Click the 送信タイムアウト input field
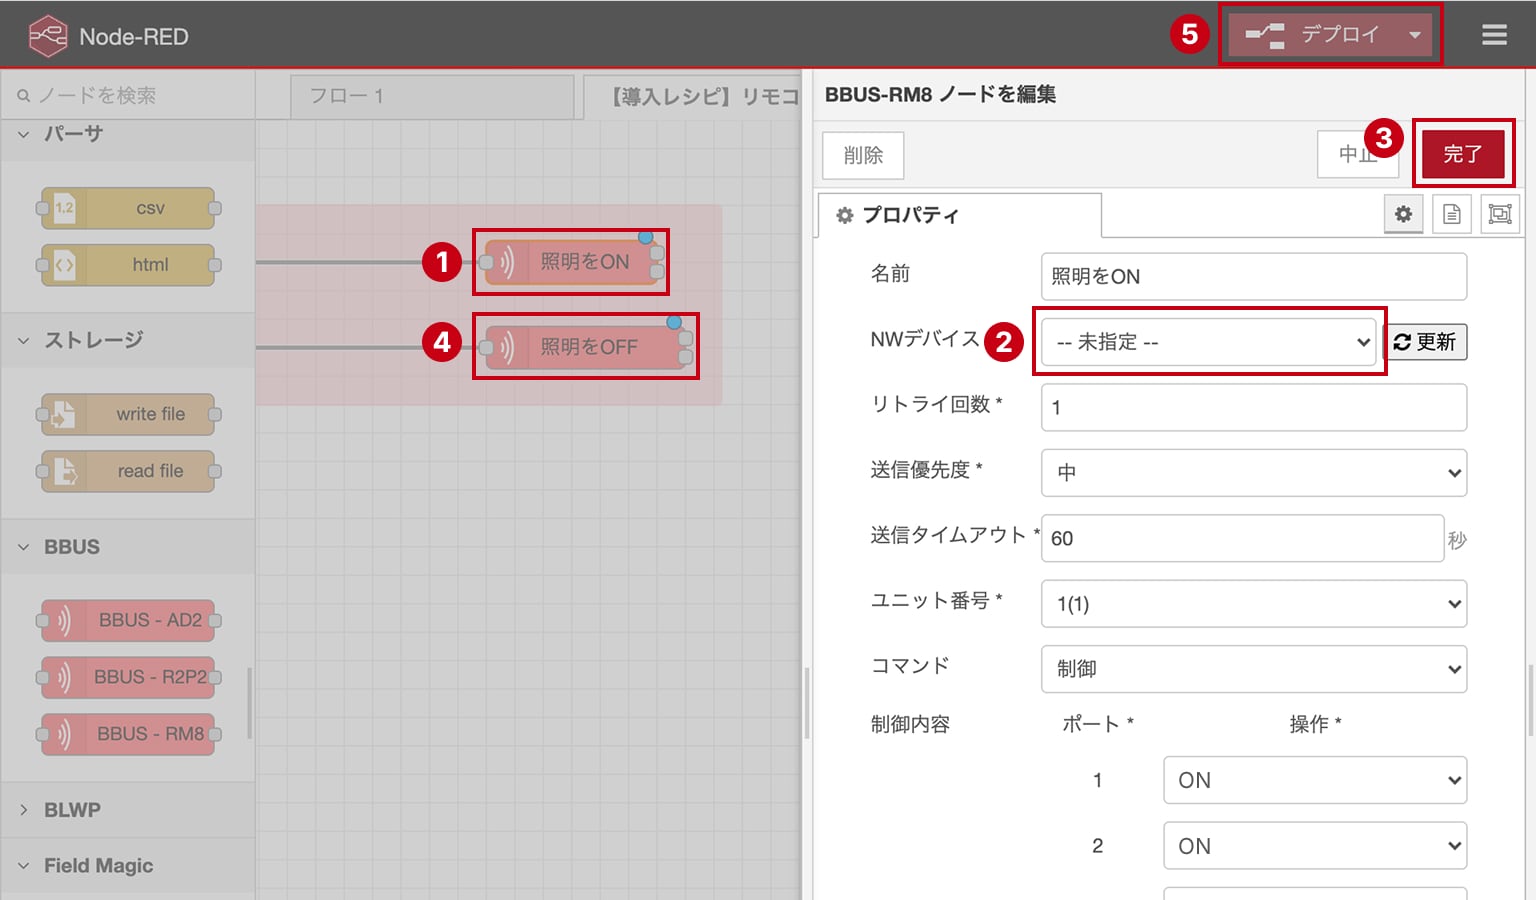Viewport: 1536px width, 900px height. coord(1243,538)
